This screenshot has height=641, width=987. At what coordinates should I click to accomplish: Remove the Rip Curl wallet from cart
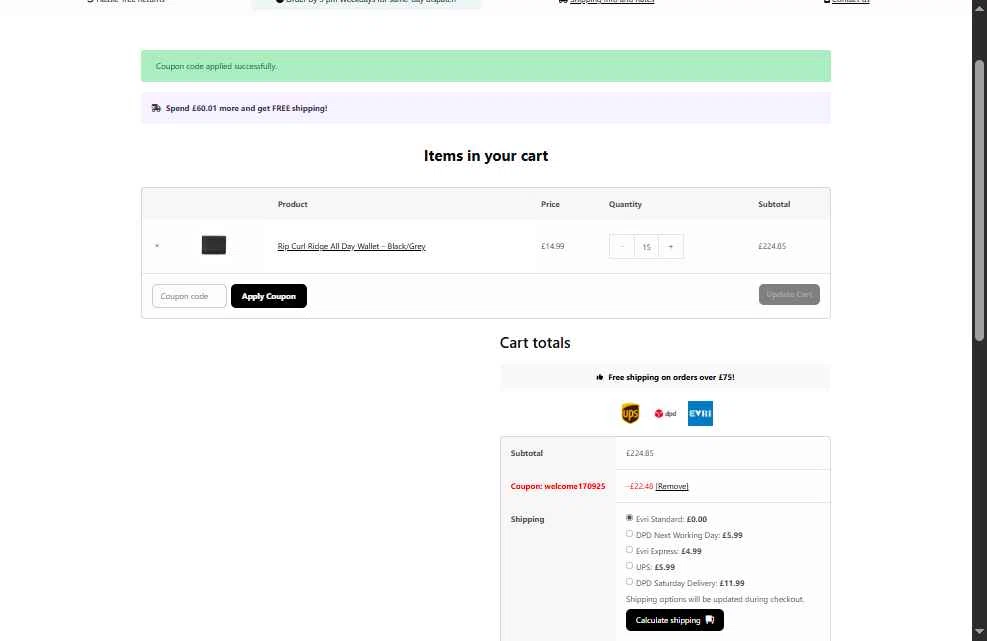[157, 246]
